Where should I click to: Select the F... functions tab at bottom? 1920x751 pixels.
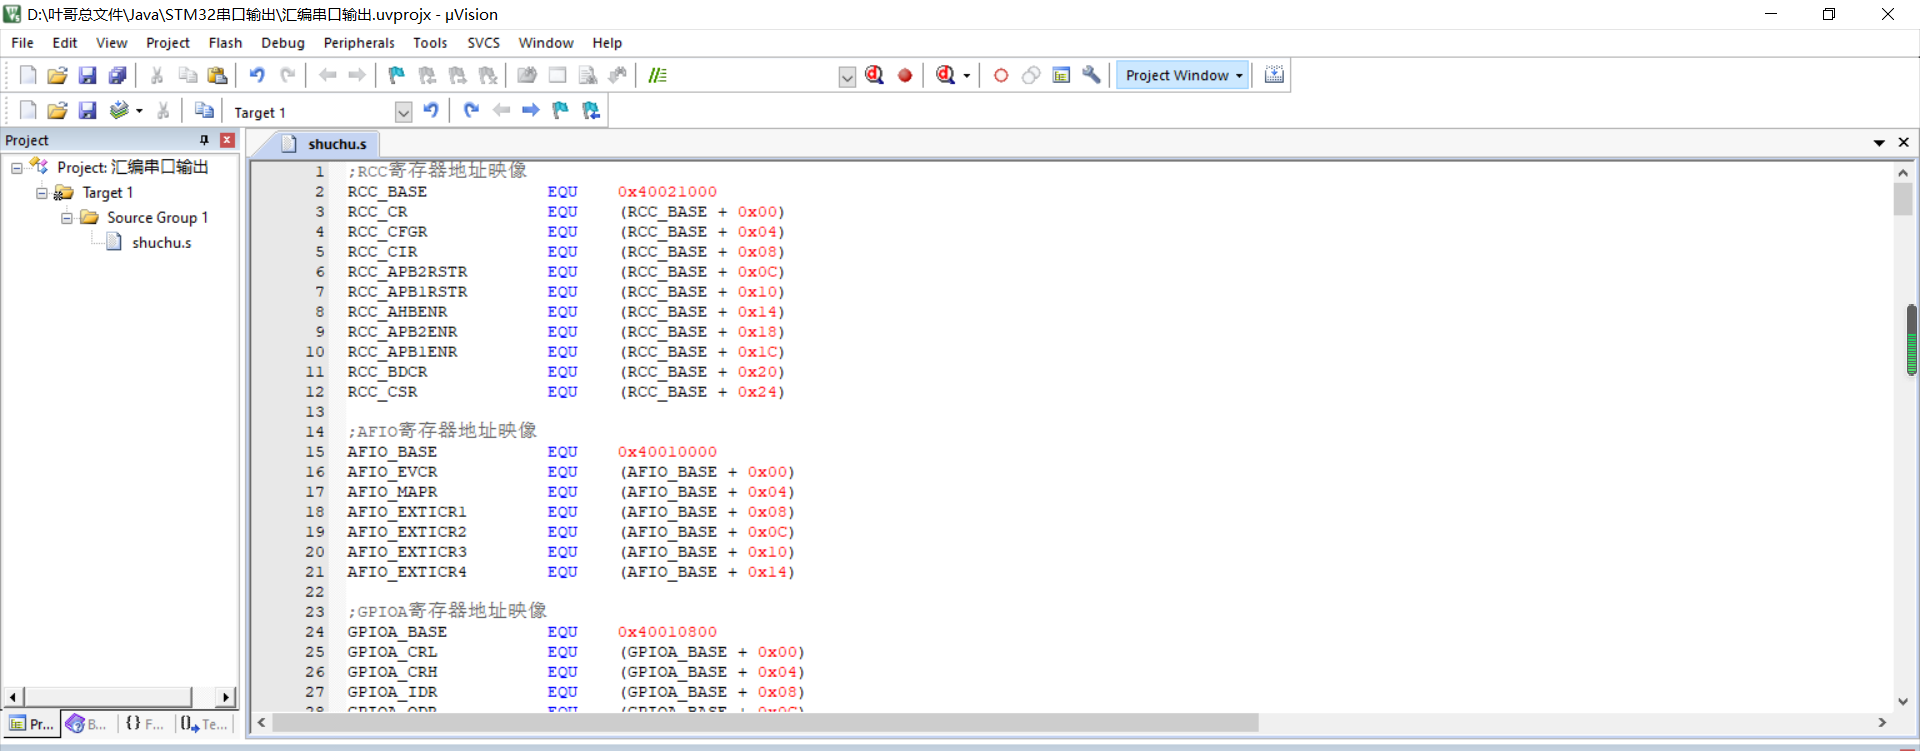(145, 724)
